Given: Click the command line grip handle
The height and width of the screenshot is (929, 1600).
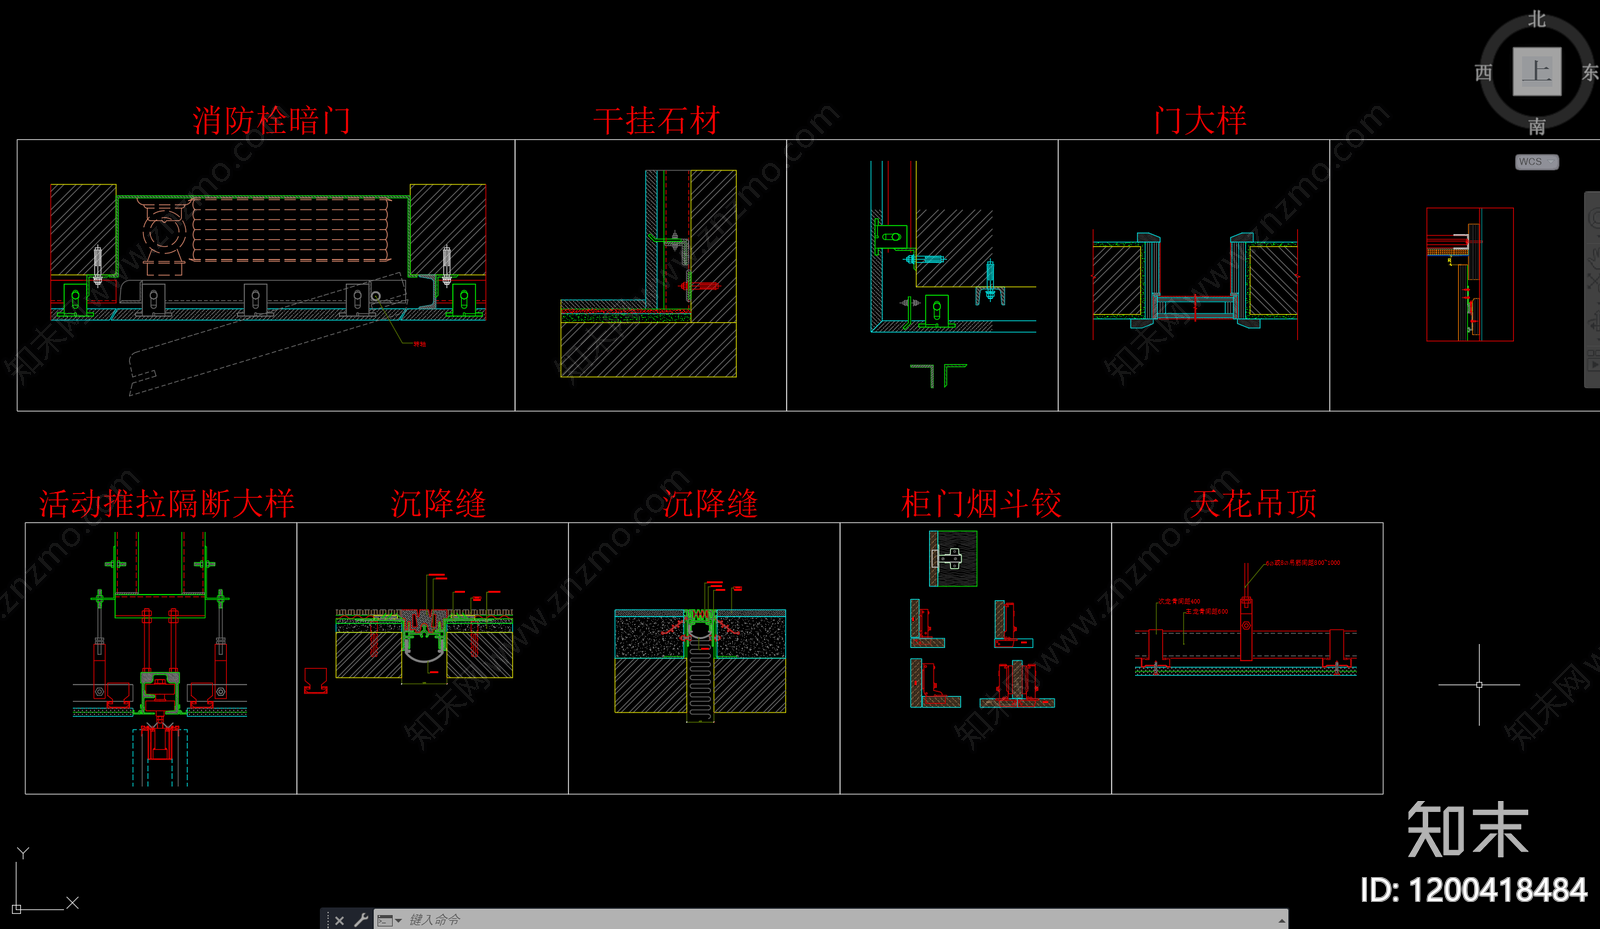Looking at the screenshot, I should (x=327, y=920).
